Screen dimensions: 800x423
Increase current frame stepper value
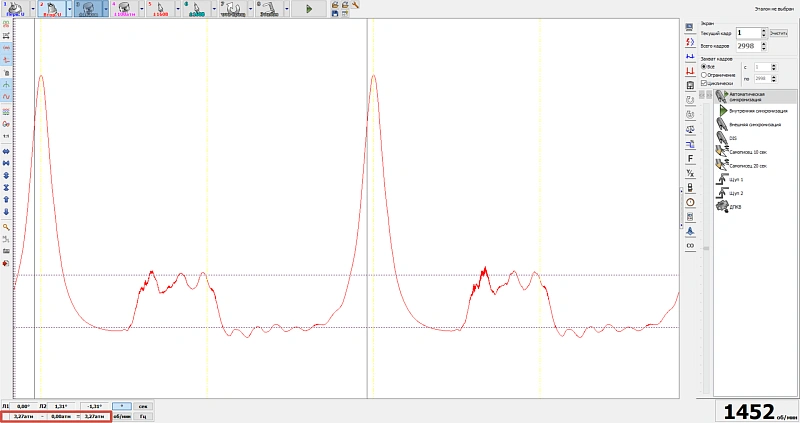coord(764,31)
